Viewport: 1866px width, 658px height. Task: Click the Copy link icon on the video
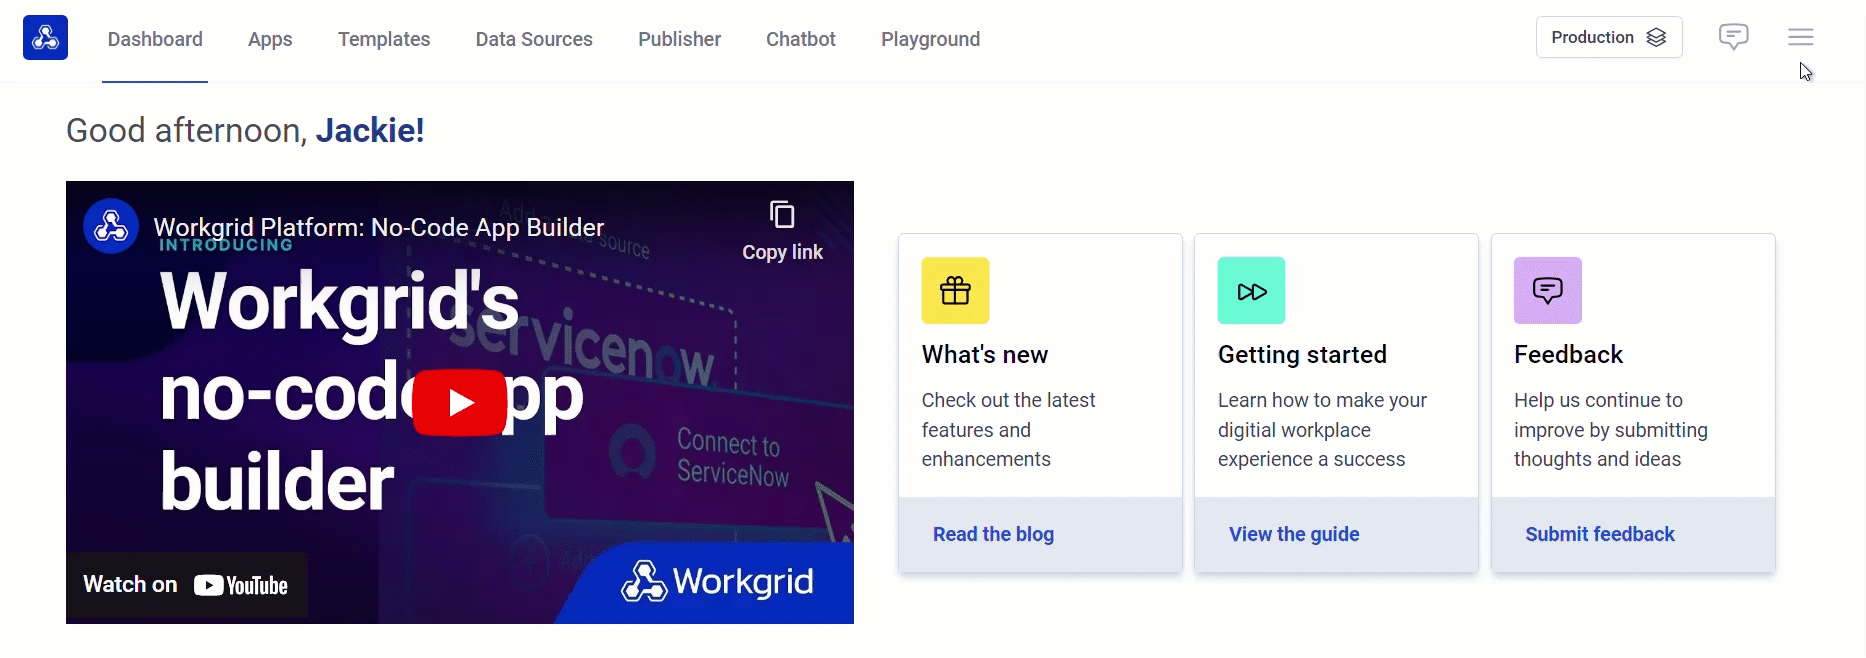pos(782,230)
